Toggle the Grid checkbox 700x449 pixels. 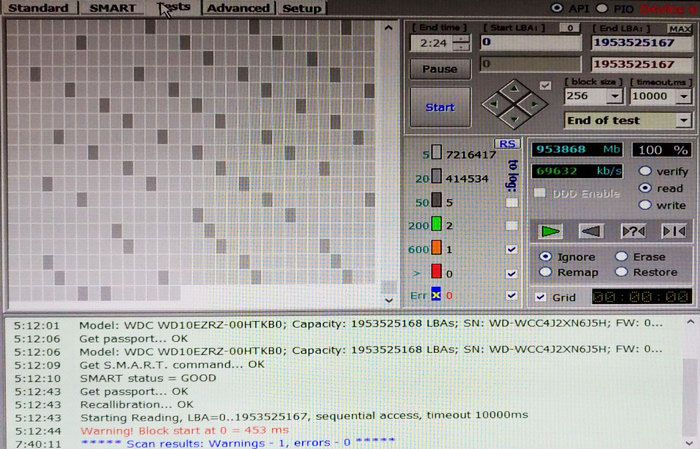541,297
